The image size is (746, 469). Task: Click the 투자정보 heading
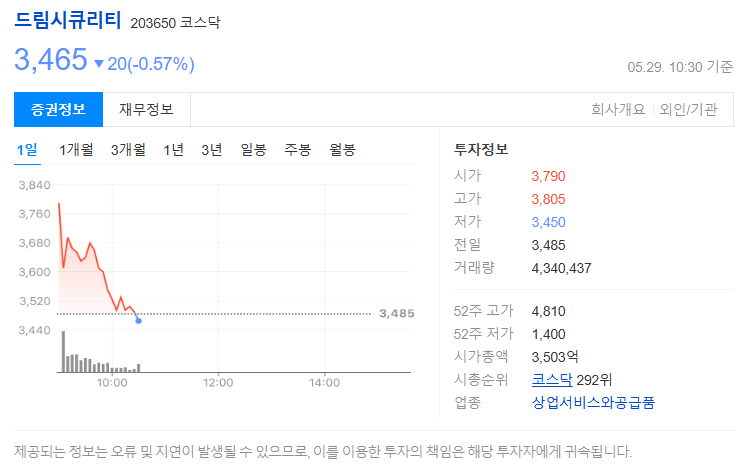pos(481,150)
